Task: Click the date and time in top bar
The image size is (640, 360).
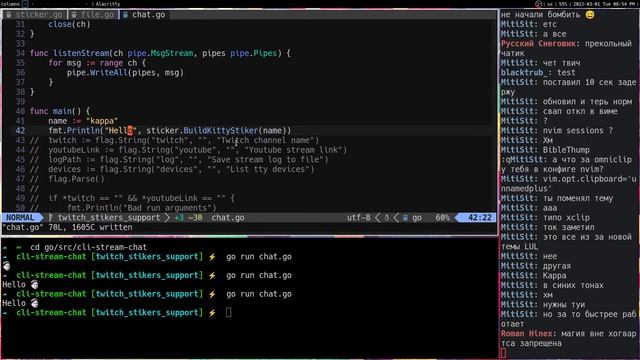Action: click(x=604, y=4)
